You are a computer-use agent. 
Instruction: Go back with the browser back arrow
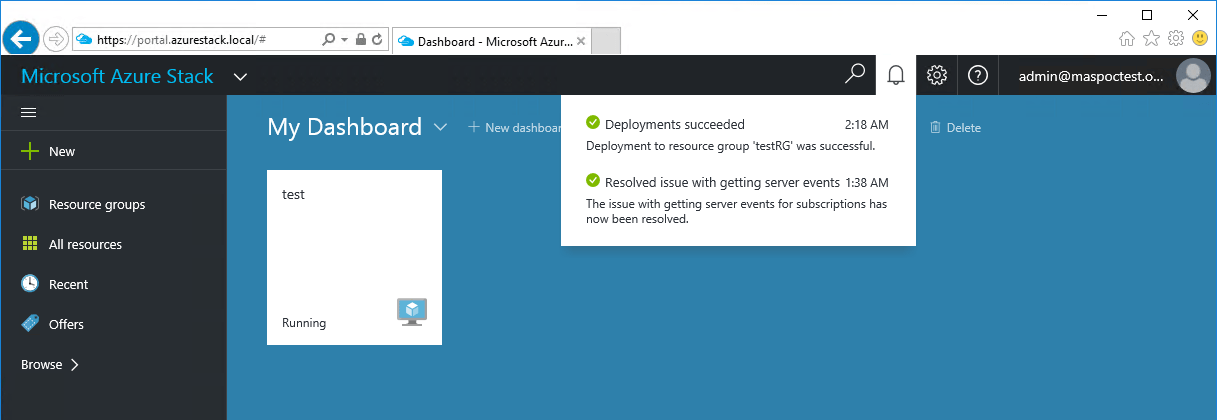(21, 39)
